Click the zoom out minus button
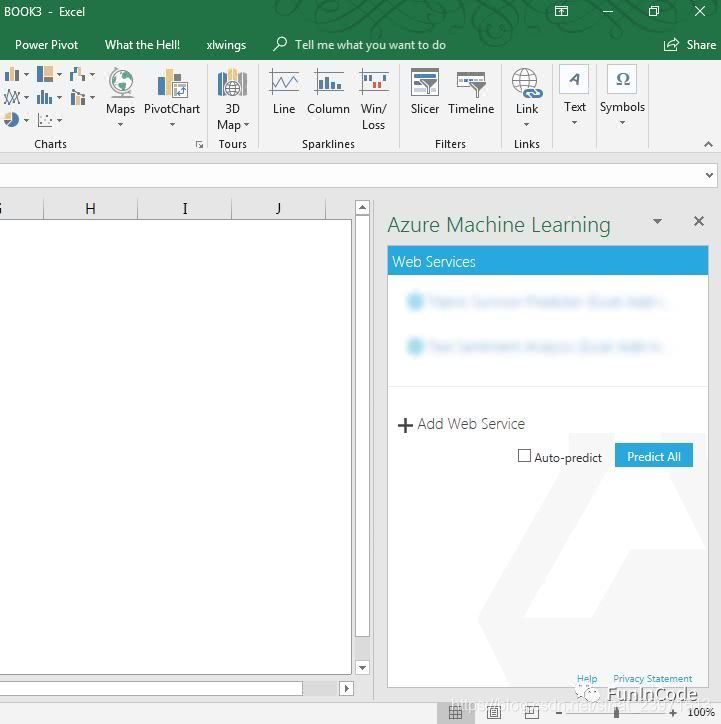 559,713
